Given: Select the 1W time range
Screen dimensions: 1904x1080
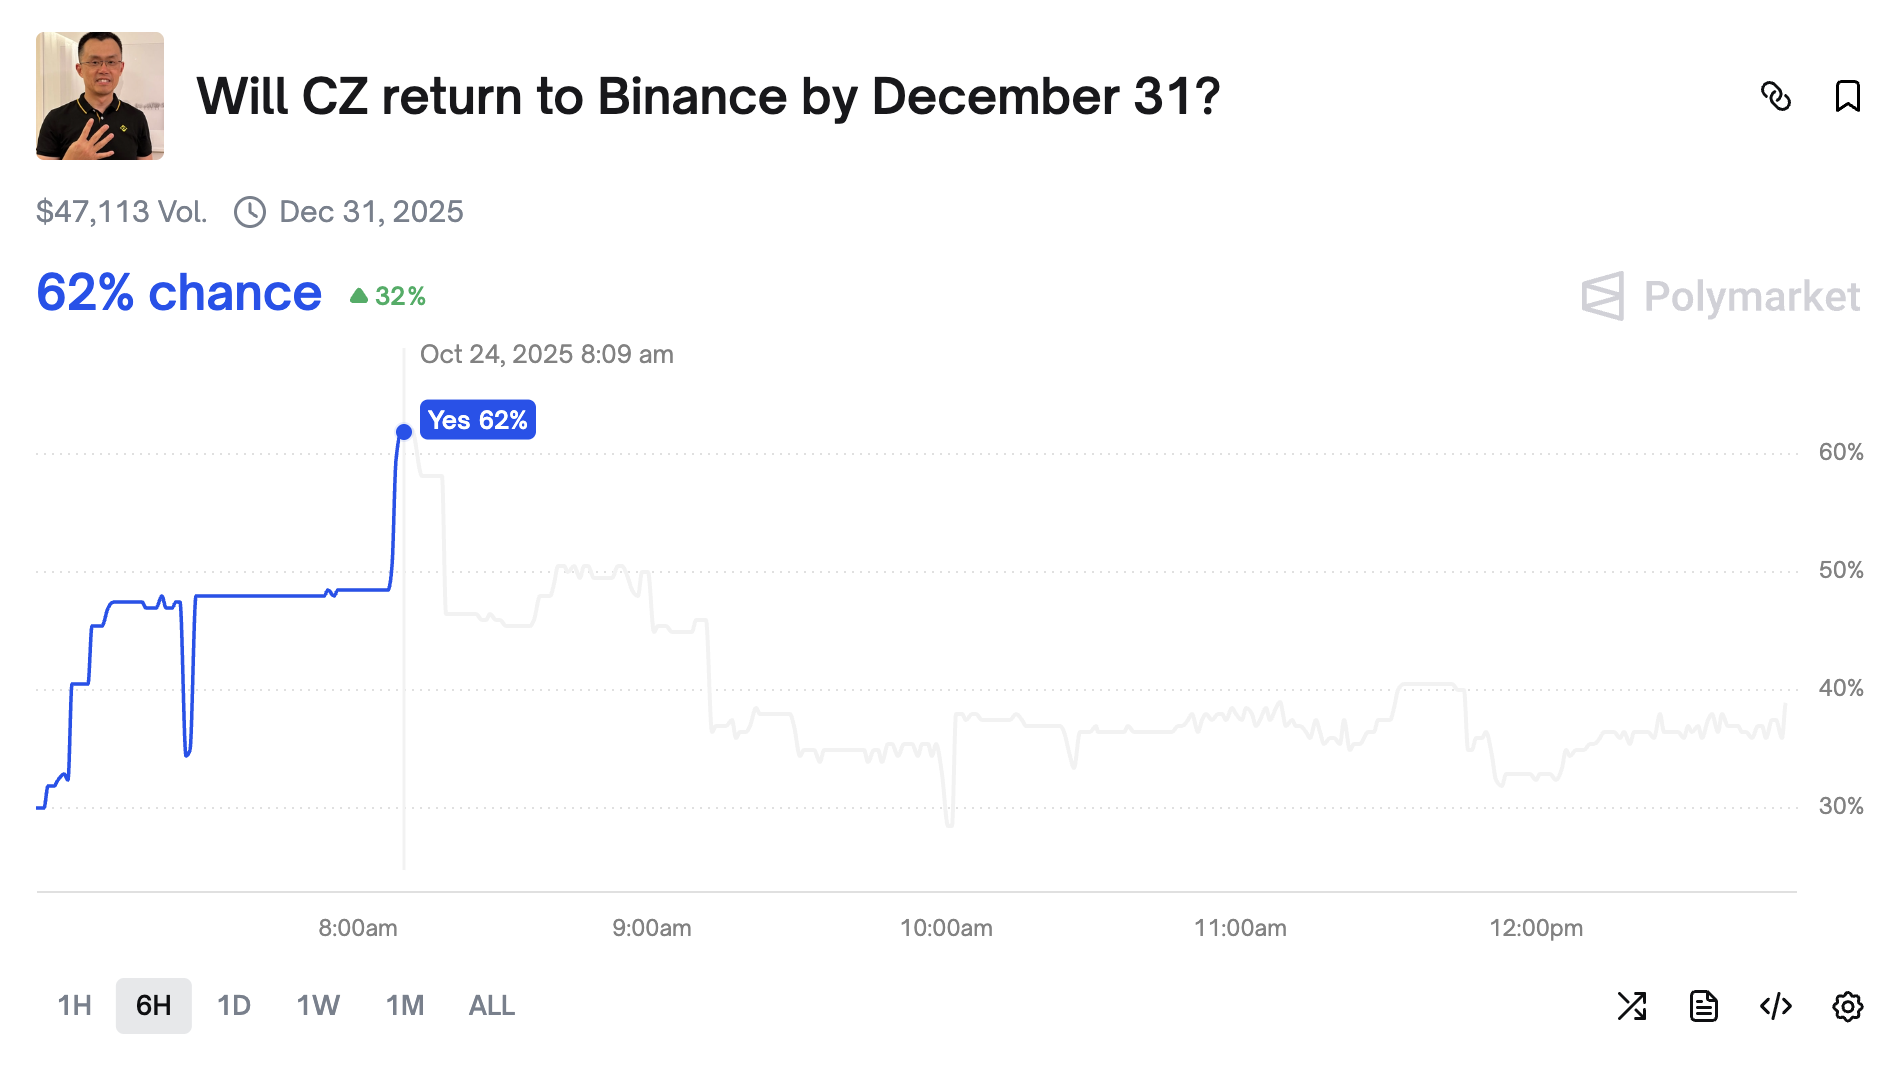Looking at the screenshot, I should click(x=318, y=1006).
